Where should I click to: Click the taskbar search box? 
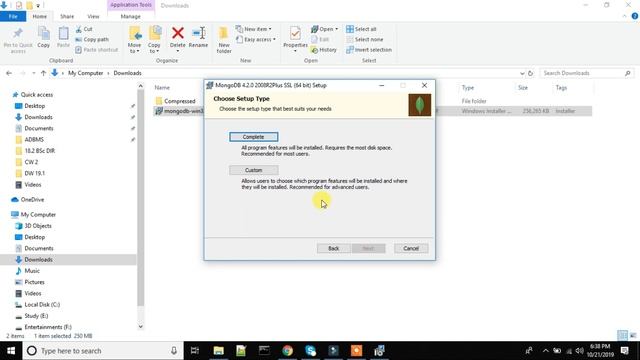103,351
